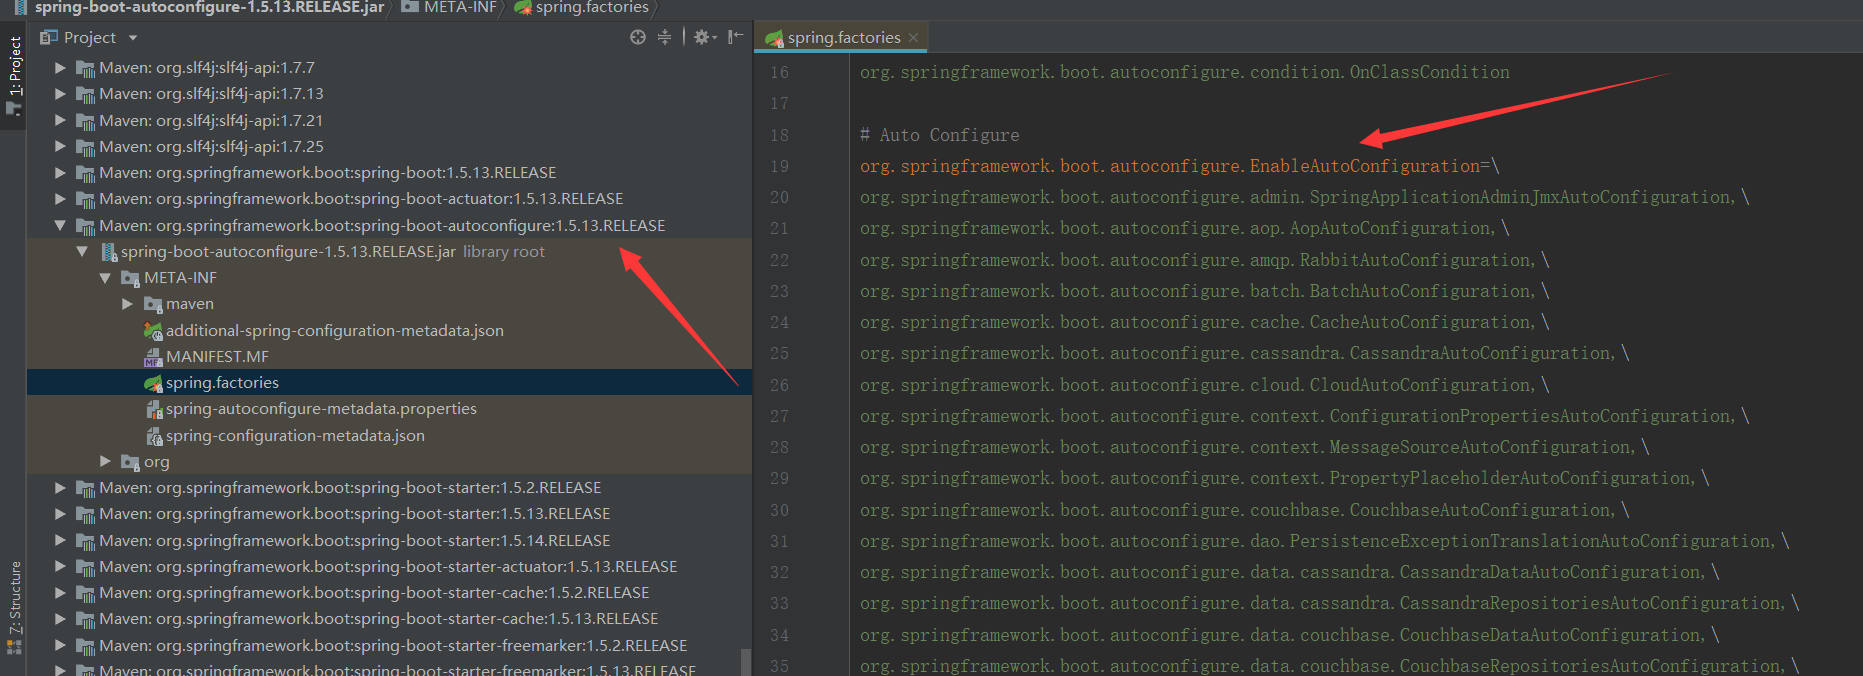
Task: Select spring-autoconfigure-metadata.properties file
Action: pos(321,408)
